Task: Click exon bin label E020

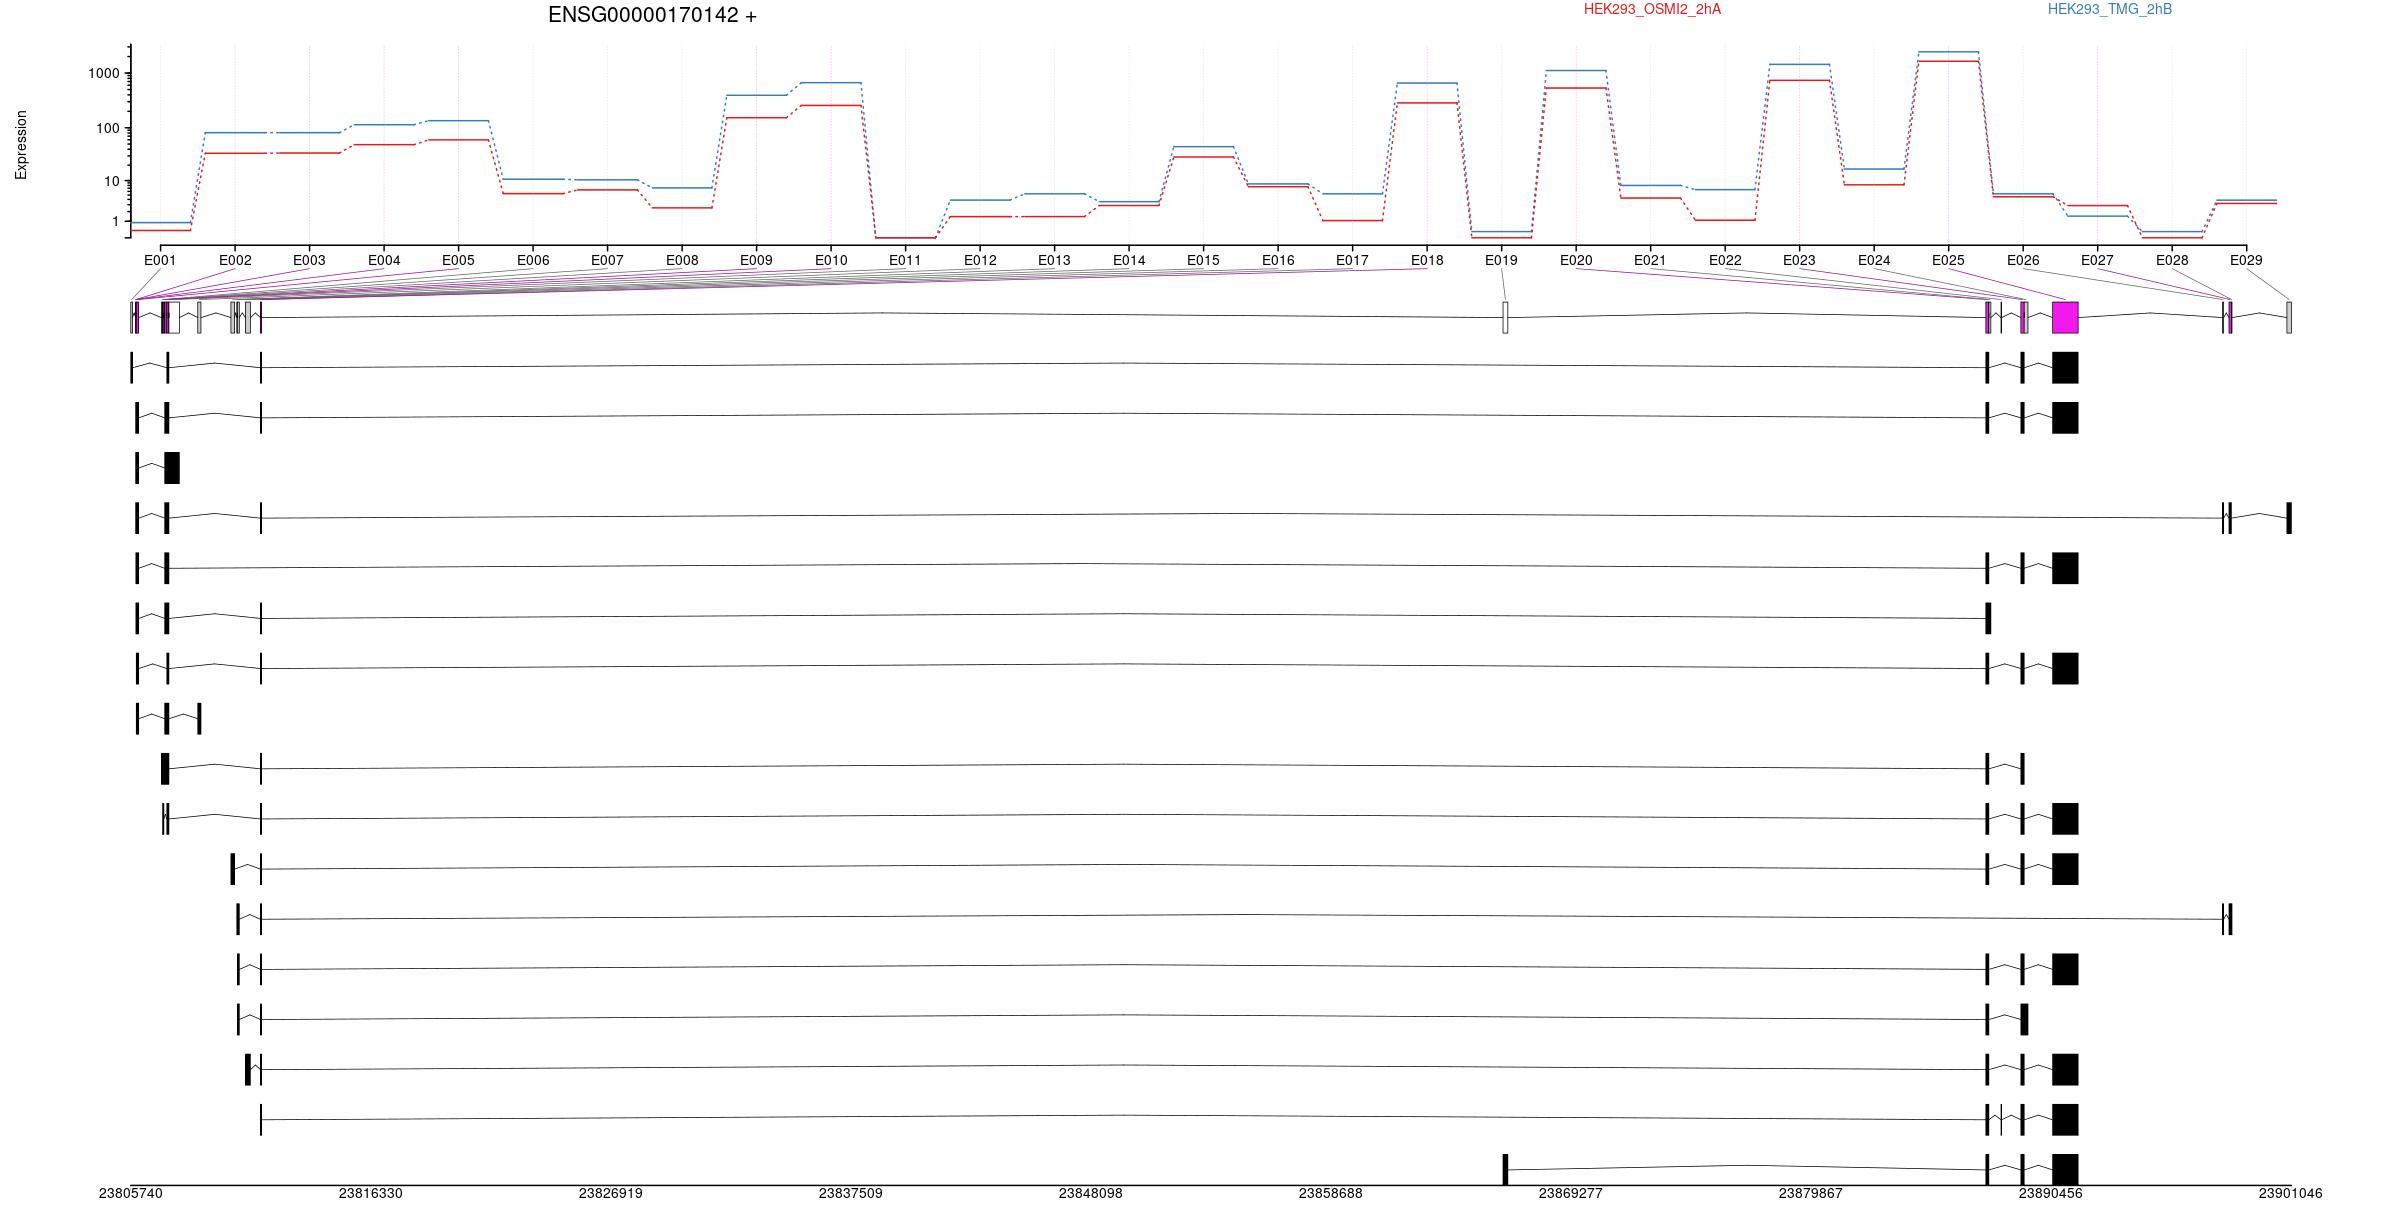Action: 1576,260
